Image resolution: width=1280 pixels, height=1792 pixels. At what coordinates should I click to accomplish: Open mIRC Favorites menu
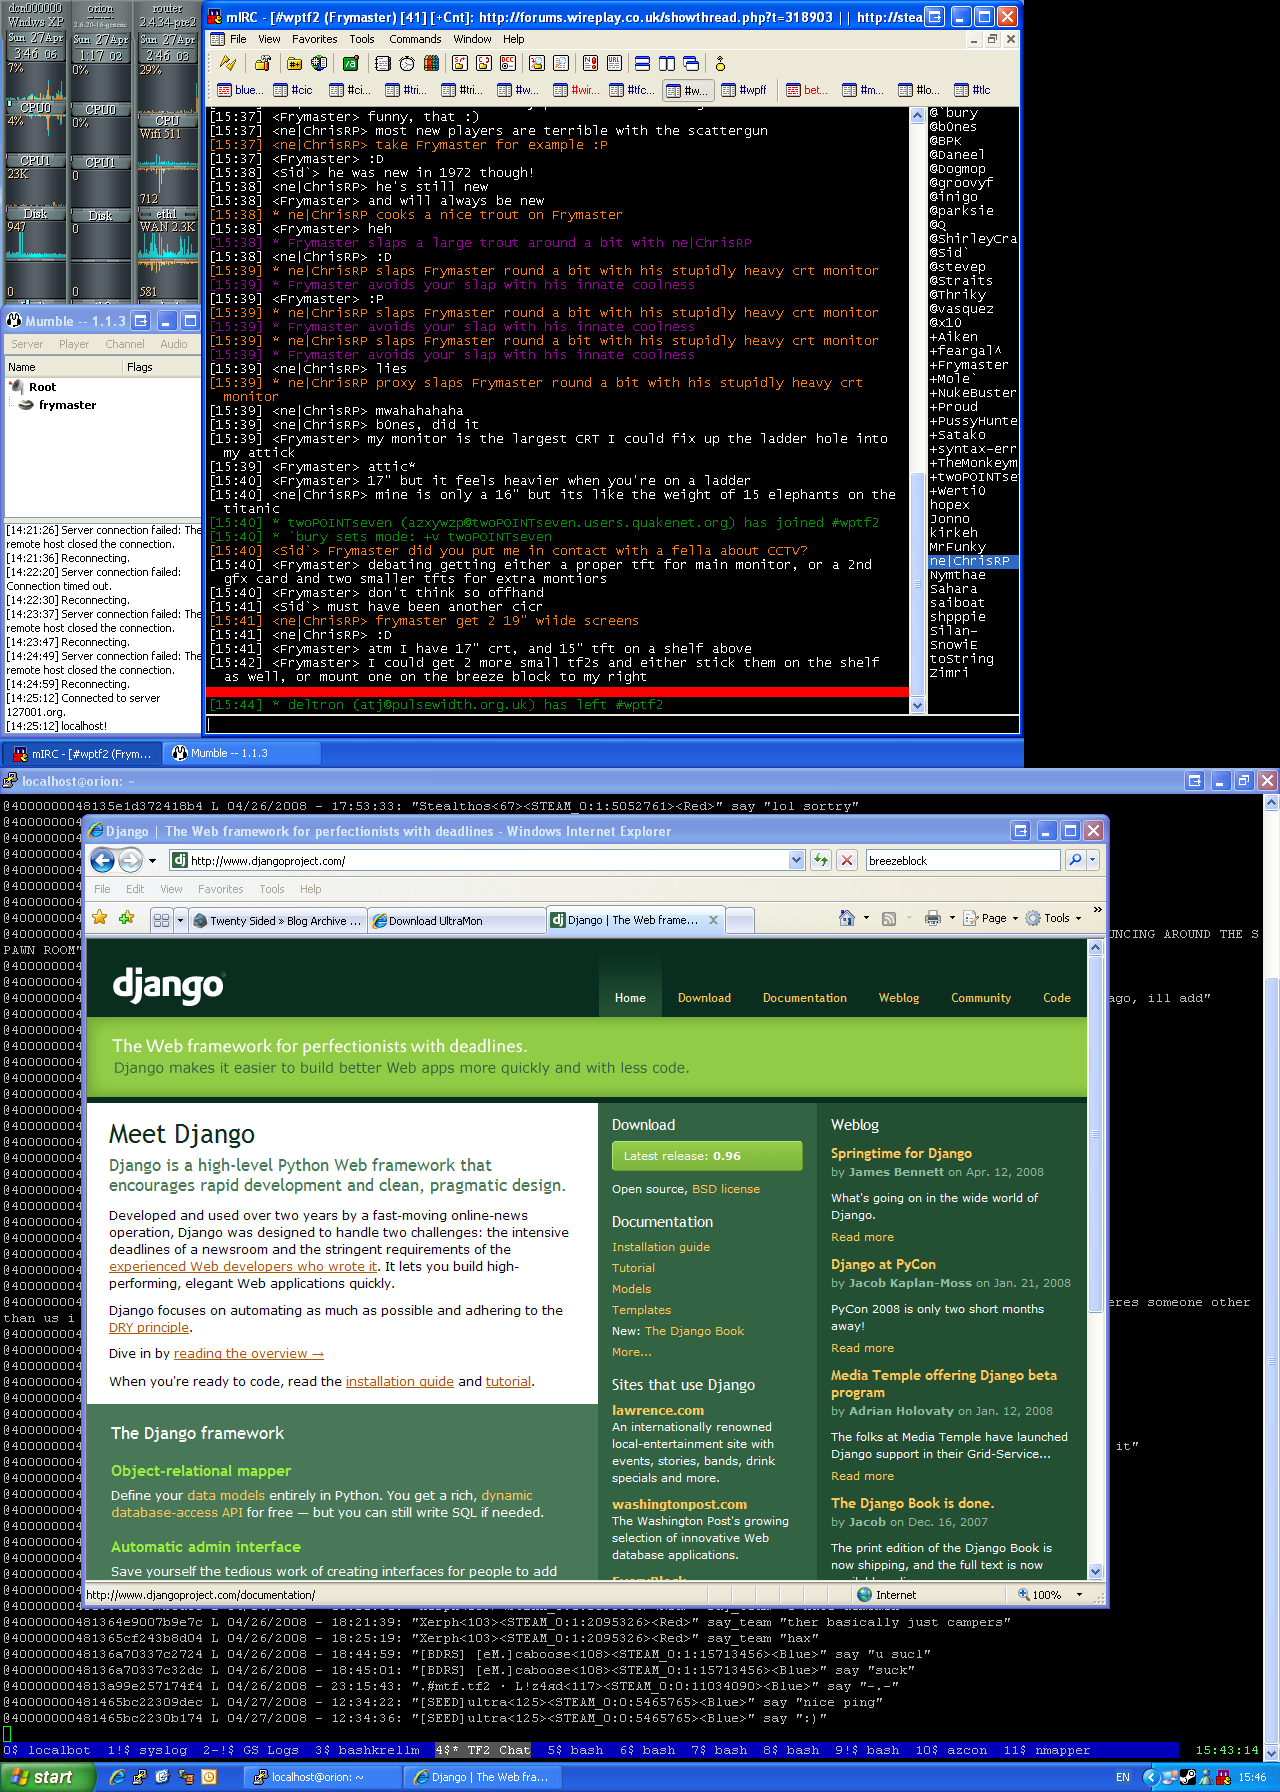[314, 39]
